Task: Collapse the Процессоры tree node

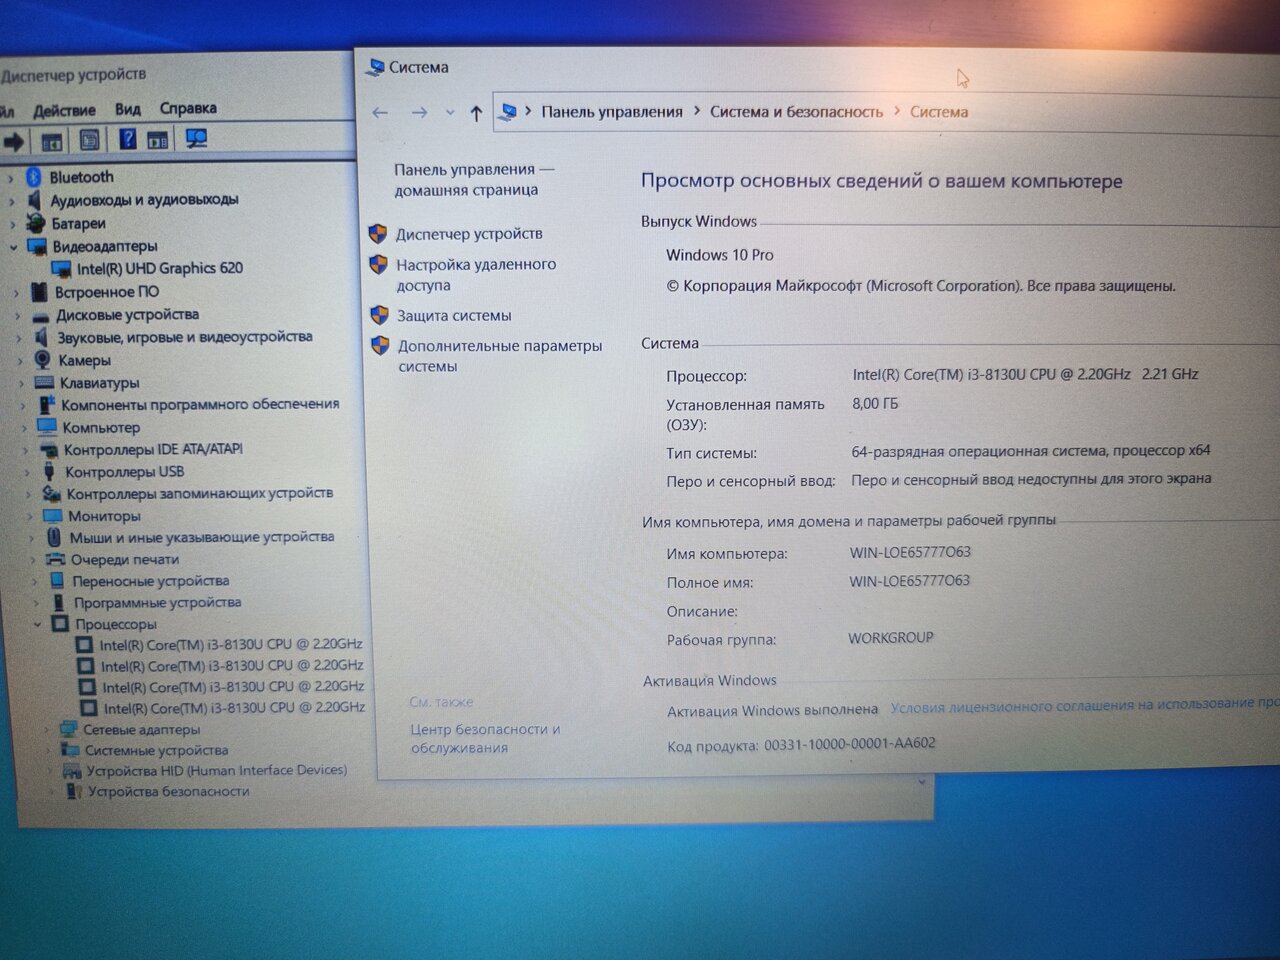Action: [38, 624]
